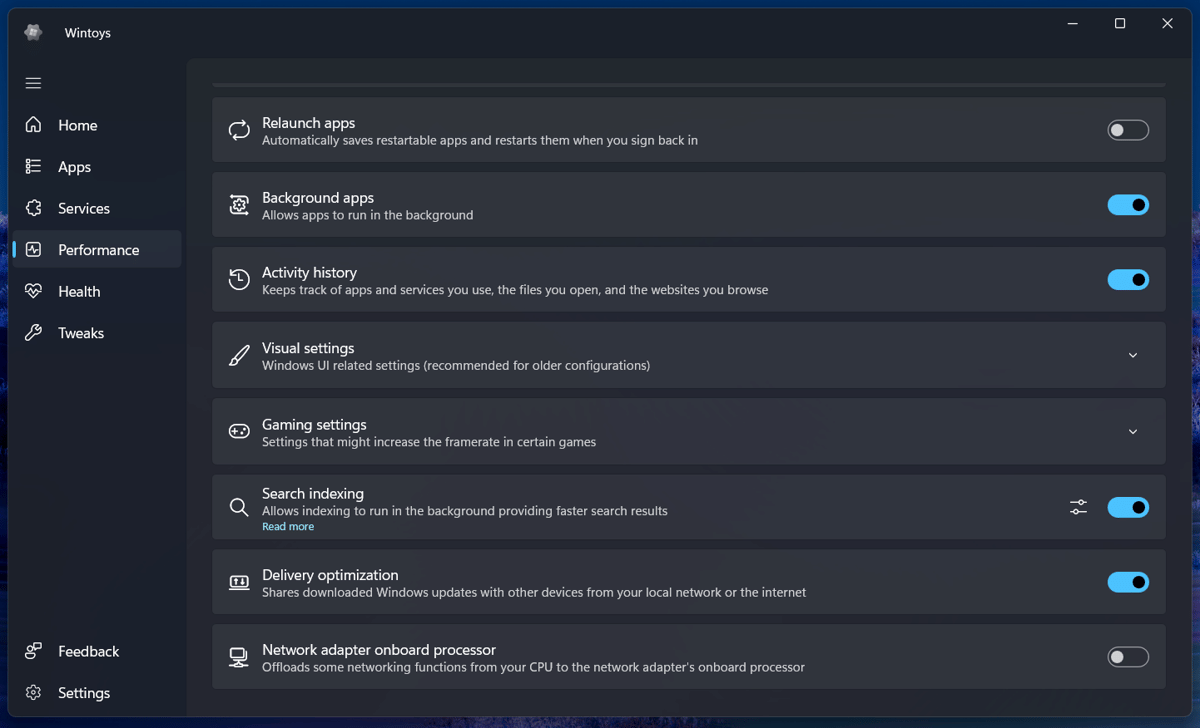
Task: Turn off Activity history
Action: point(1128,279)
